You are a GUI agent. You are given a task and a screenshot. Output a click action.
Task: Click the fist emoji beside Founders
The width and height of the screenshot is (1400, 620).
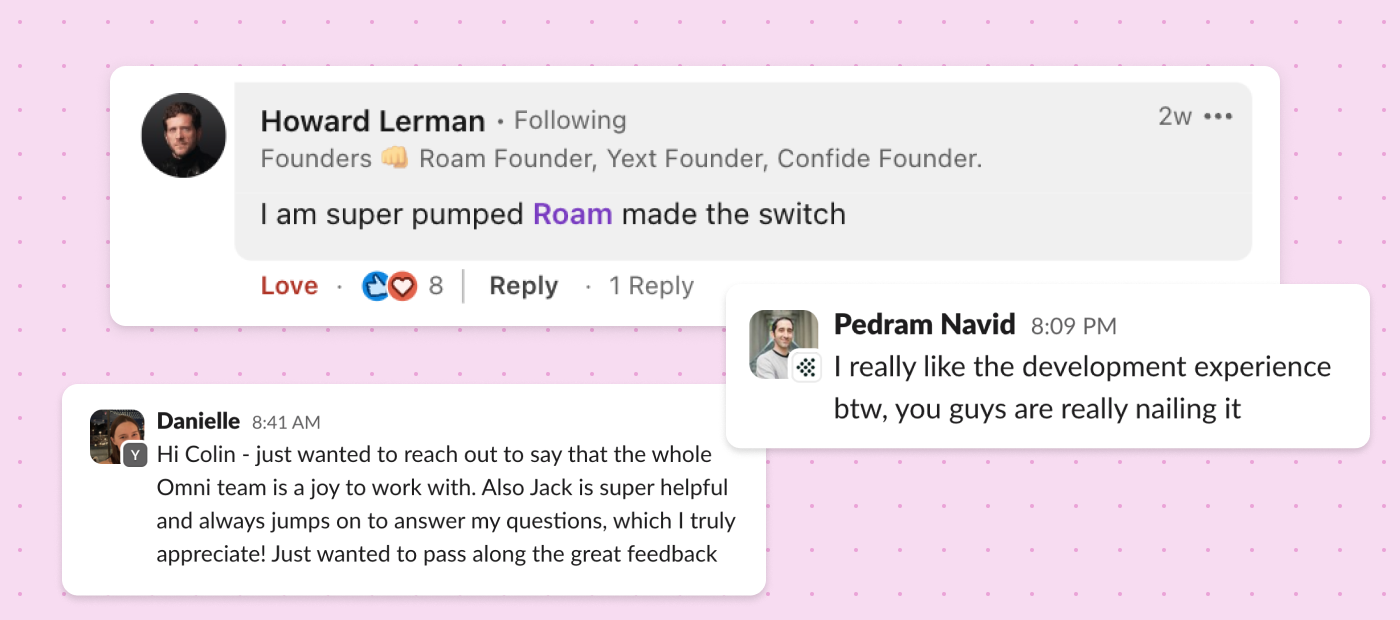click(x=394, y=158)
